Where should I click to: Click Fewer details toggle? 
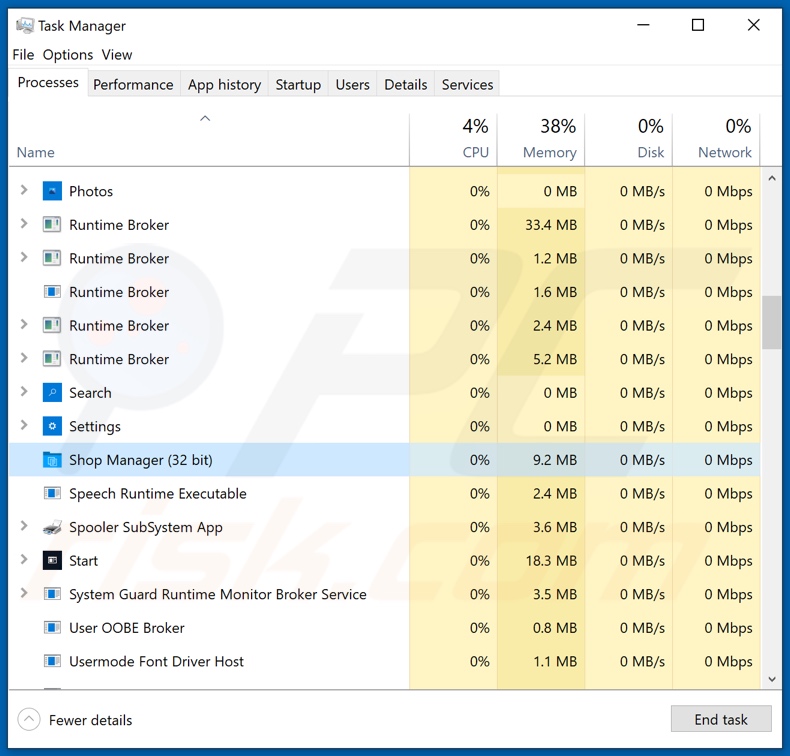(x=75, y=720)
